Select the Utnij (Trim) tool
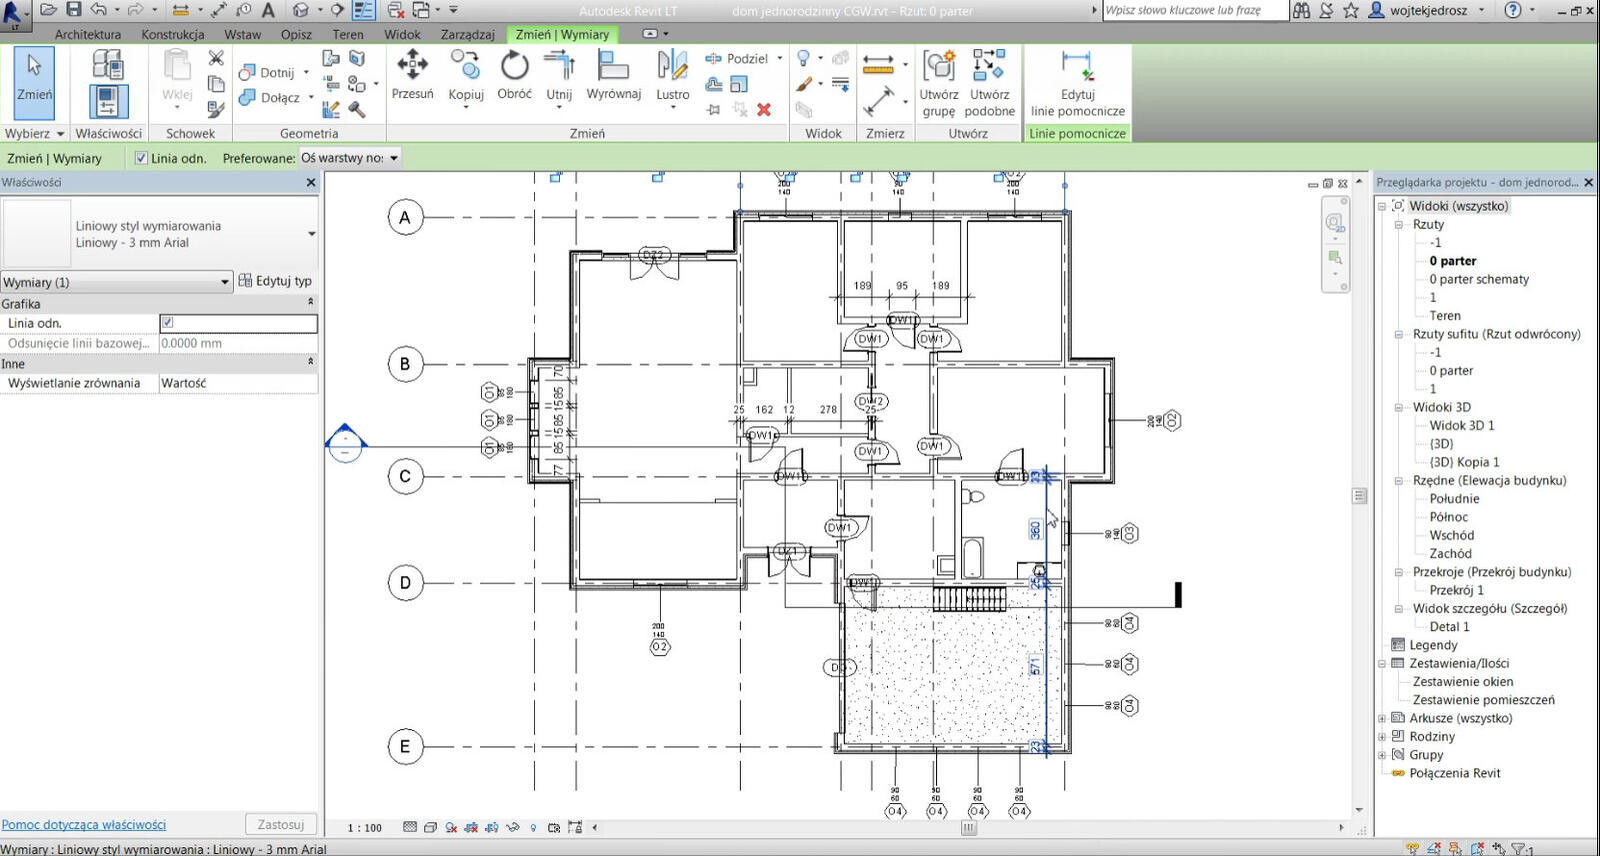The height and width of the screenshot is (856, 1600). tap(559, 67)
